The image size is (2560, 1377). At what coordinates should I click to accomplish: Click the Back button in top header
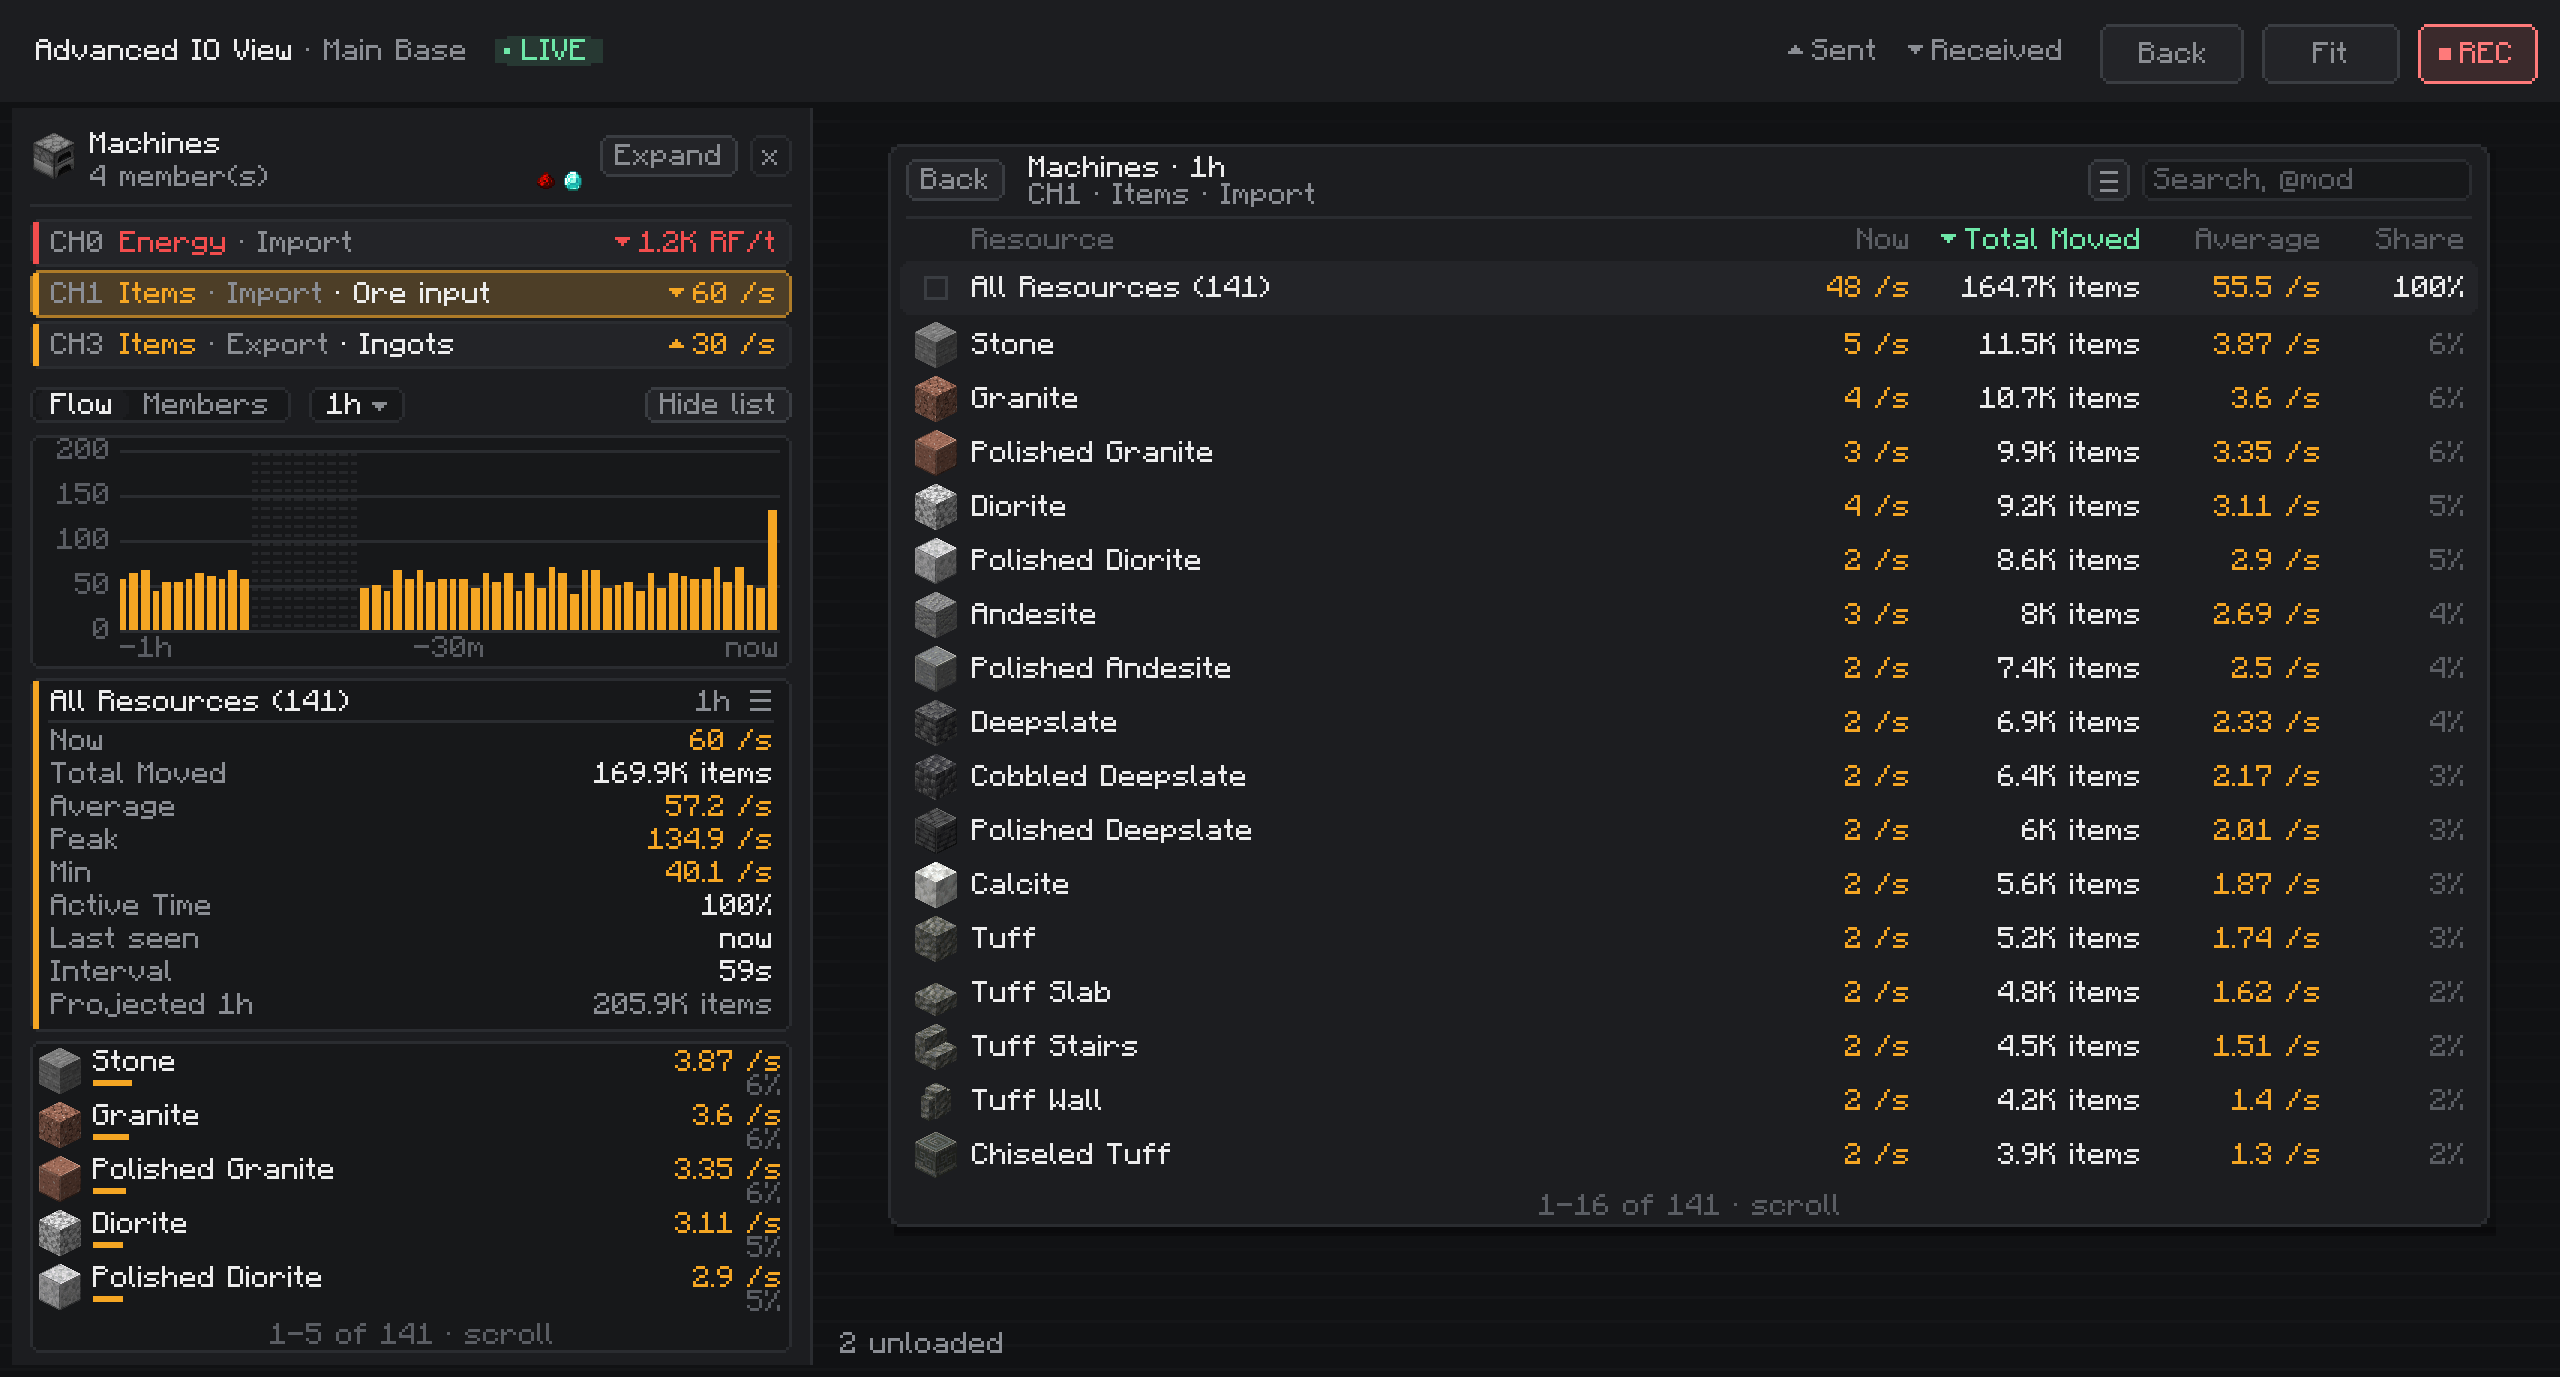2171,53
